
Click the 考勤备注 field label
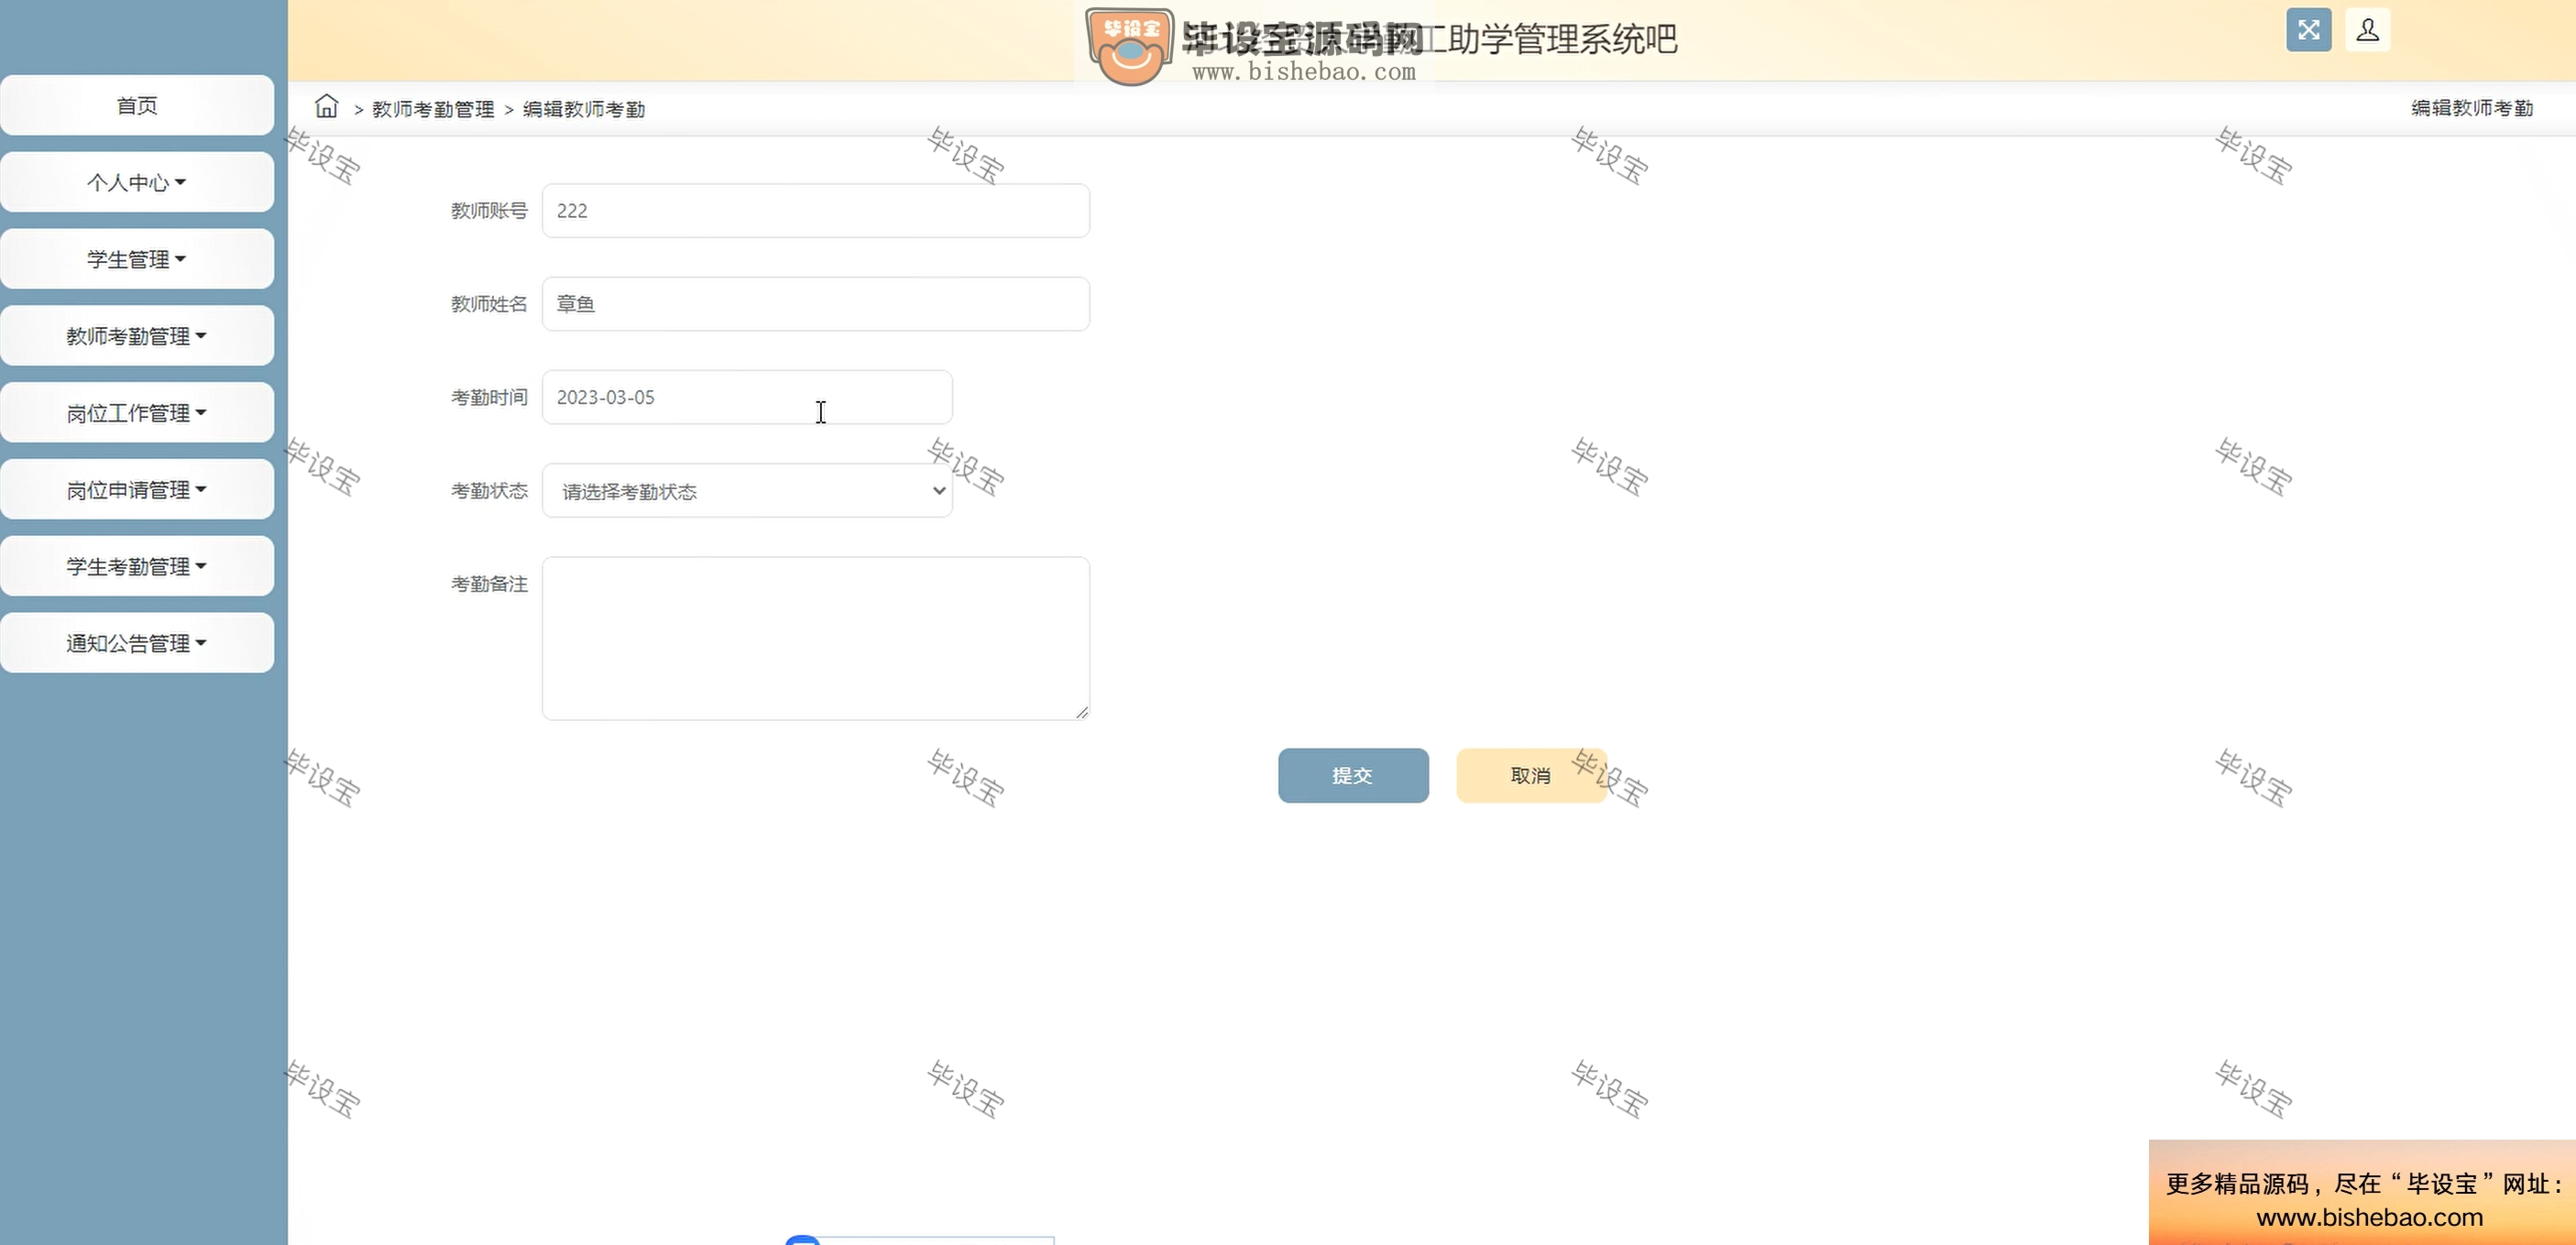489,584
